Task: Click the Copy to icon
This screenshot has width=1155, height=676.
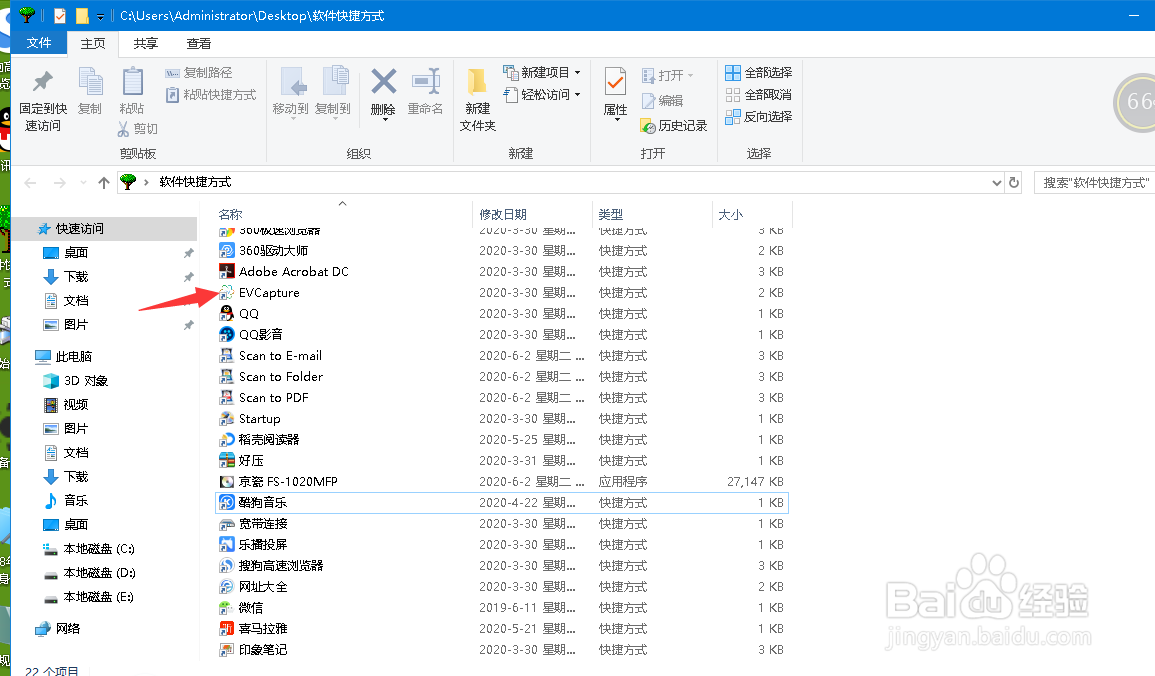Action: [335, 81]
